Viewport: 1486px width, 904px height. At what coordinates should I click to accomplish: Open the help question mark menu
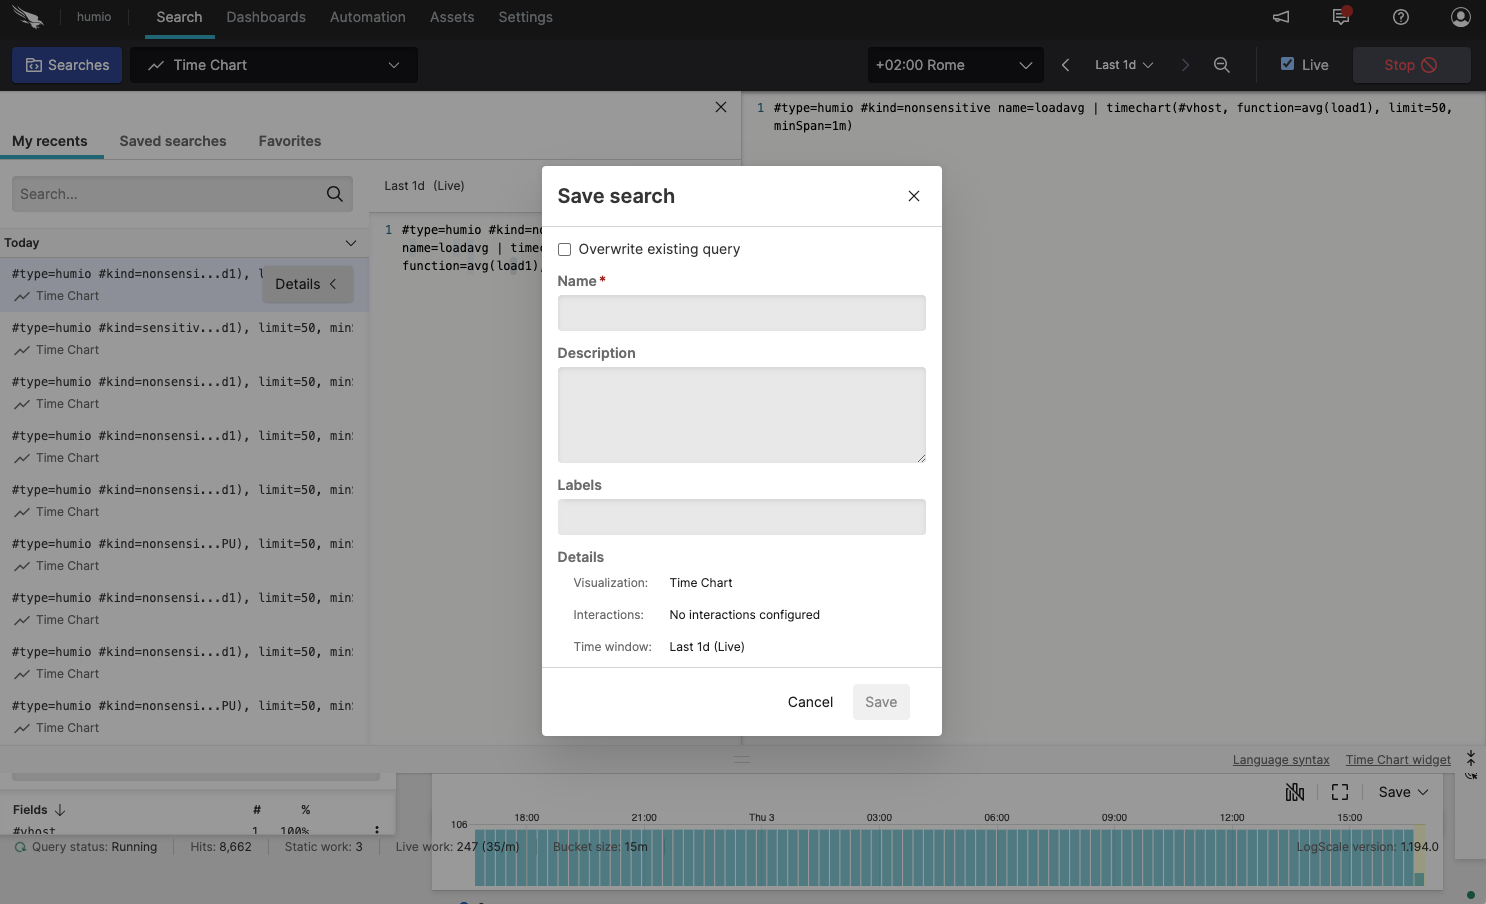(1400, 17)
